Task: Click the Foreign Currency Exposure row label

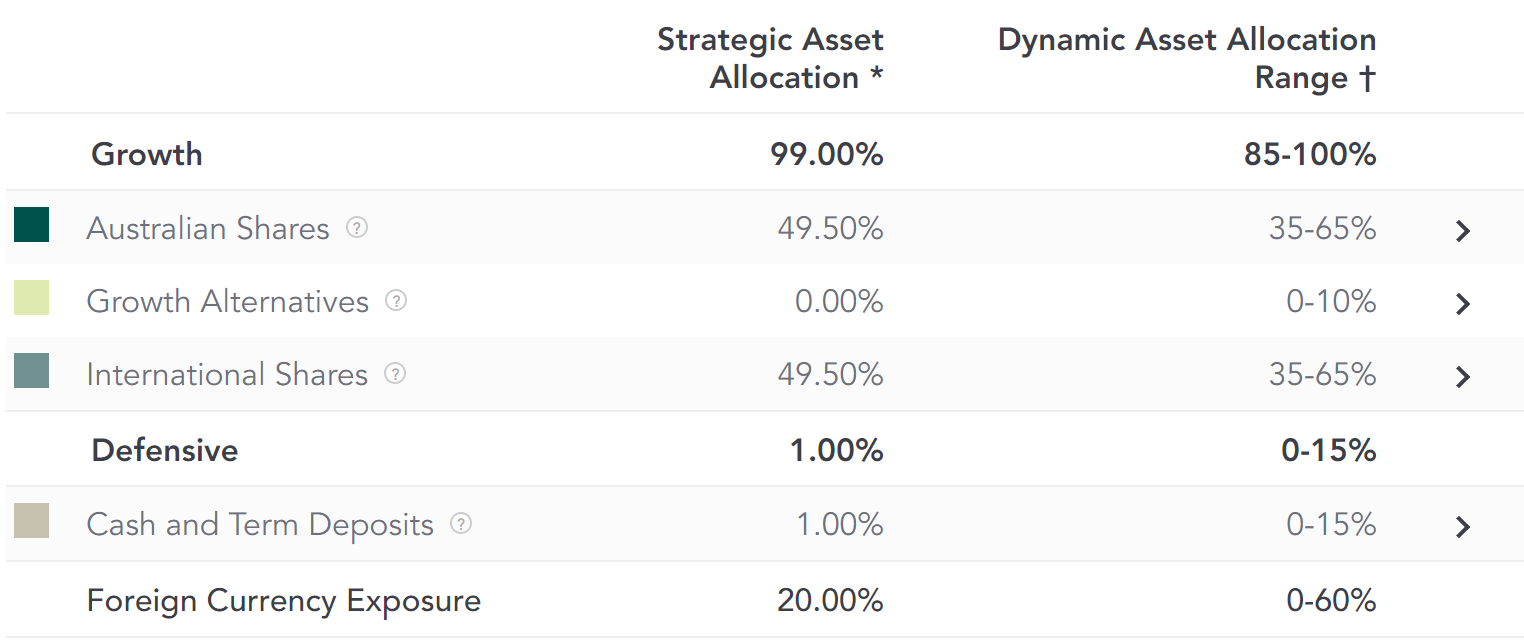Action: pyautogui.click(x=284, y=601)
